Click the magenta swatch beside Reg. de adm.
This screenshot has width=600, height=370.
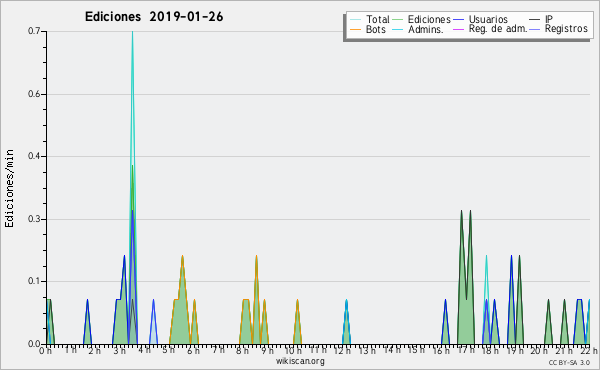[x=458, y=29]
